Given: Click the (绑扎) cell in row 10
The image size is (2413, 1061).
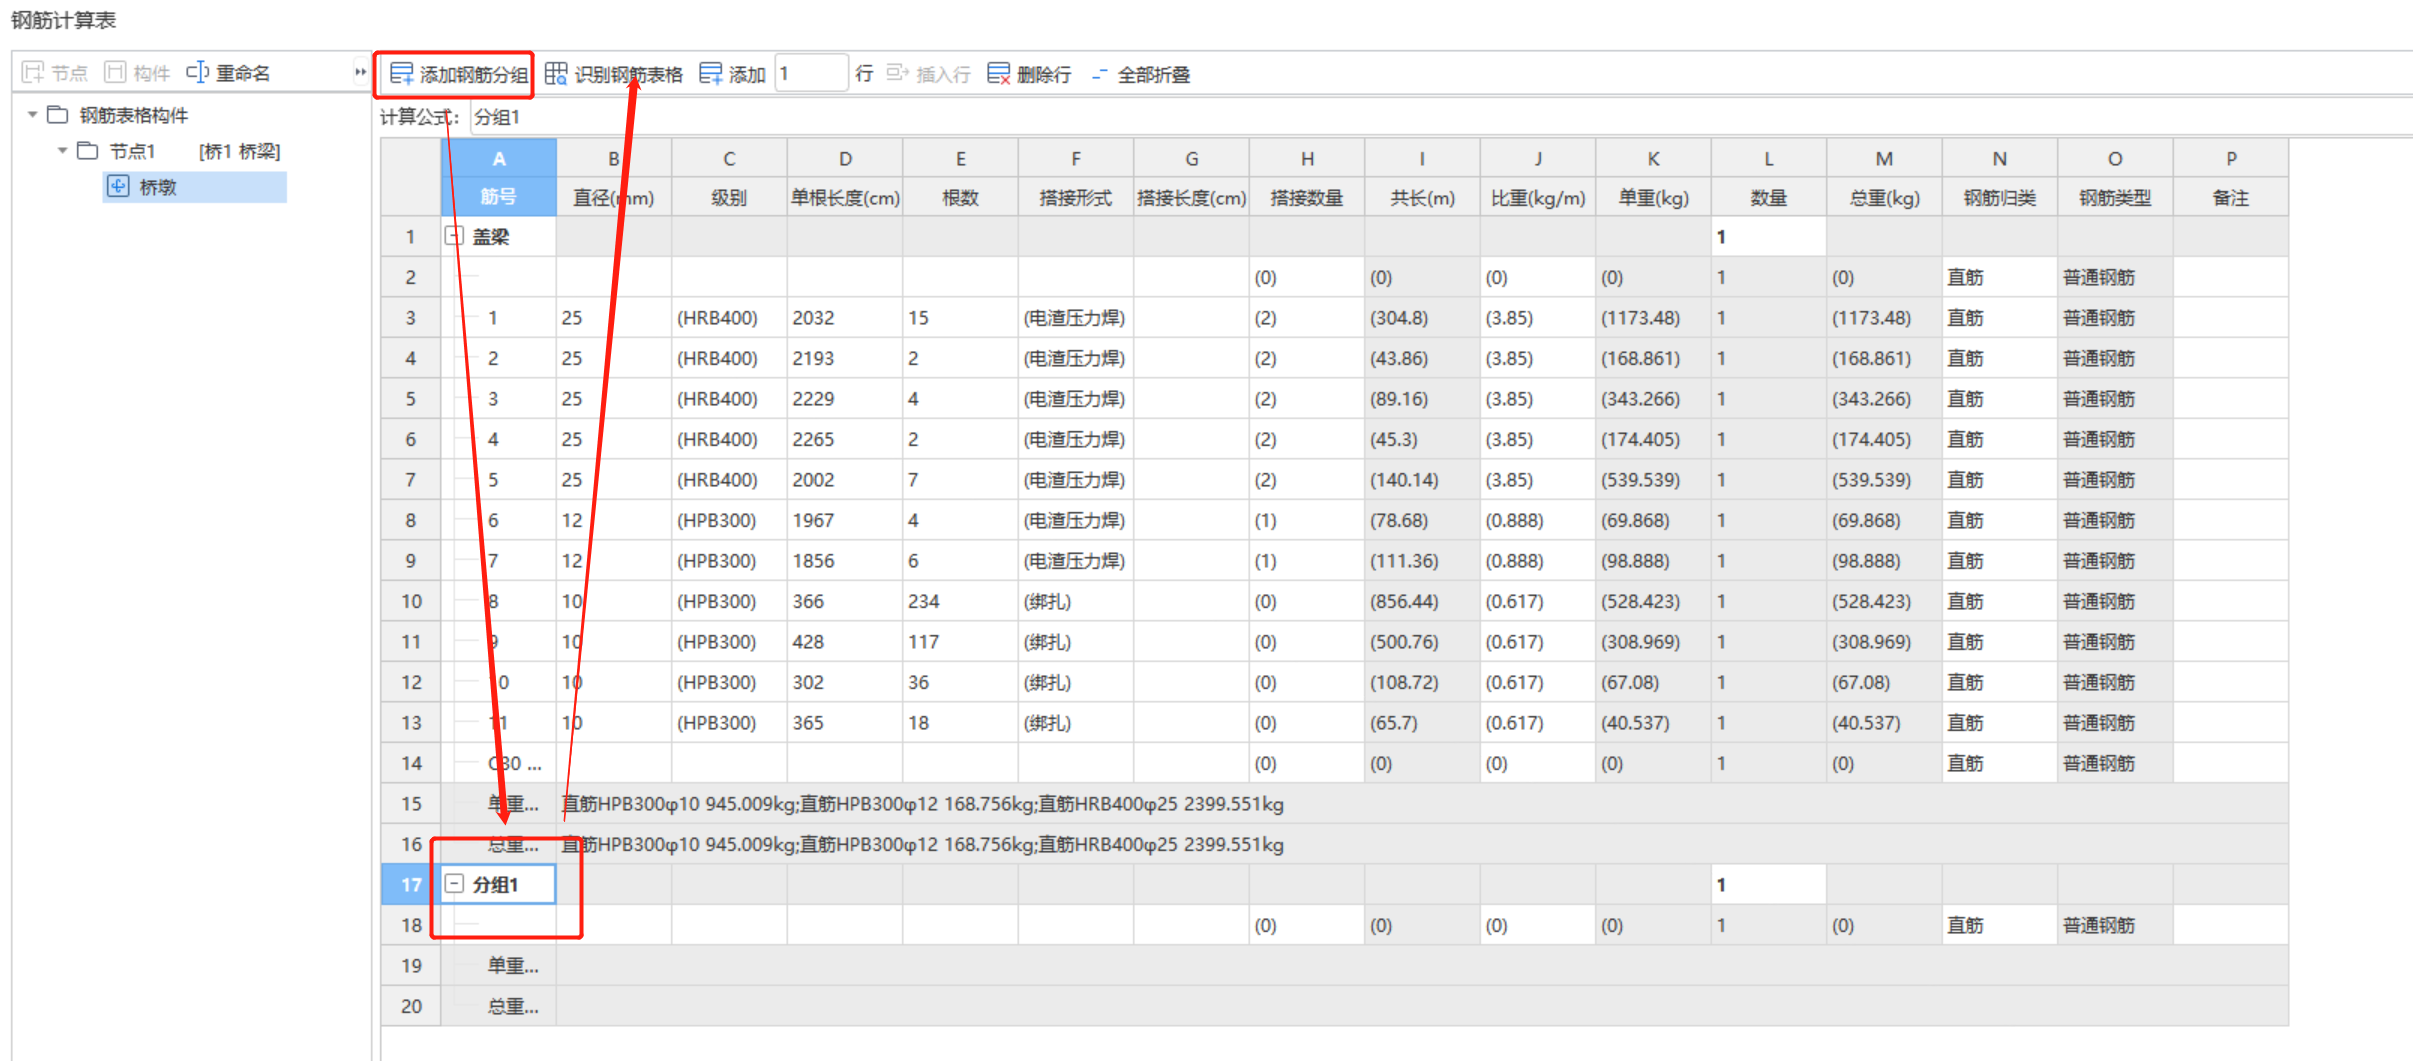Looking at the screenshot, I should click(x=1076, y=601).
